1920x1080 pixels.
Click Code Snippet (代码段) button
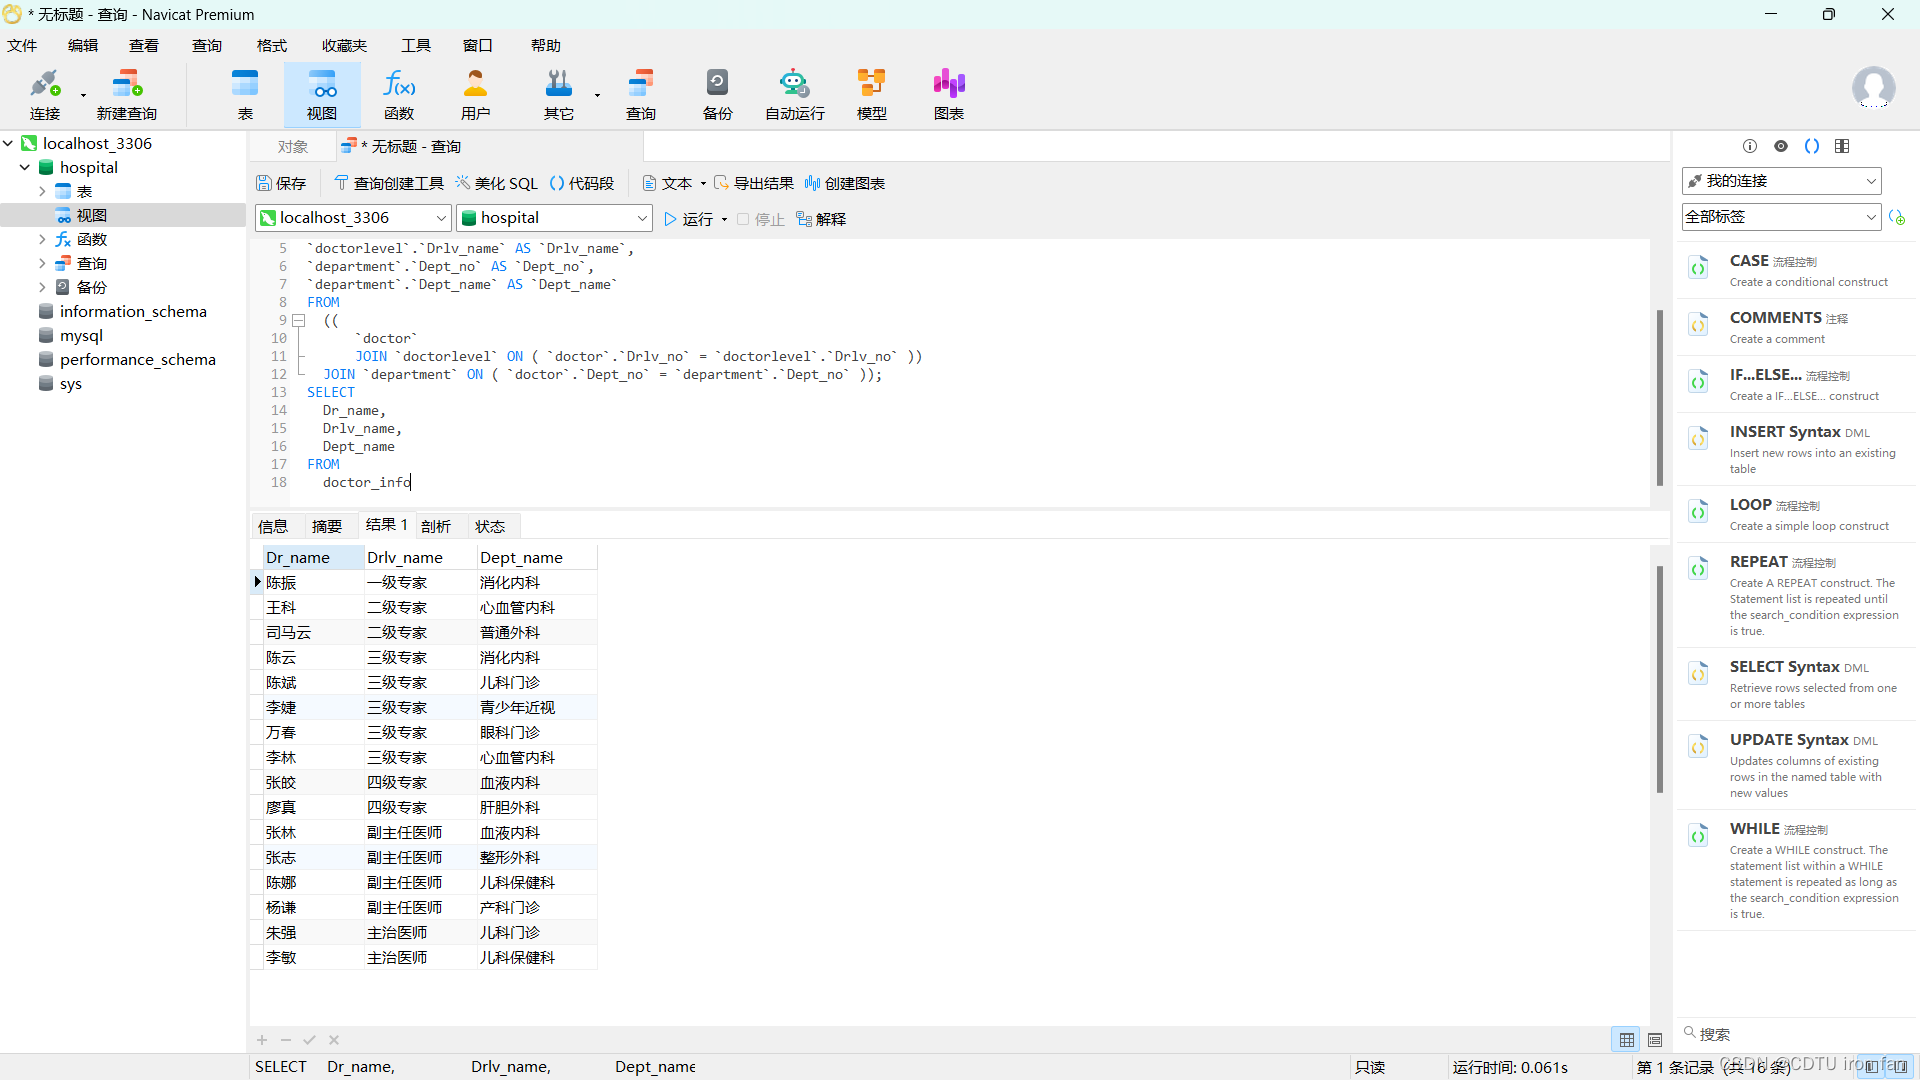[582, 183]
